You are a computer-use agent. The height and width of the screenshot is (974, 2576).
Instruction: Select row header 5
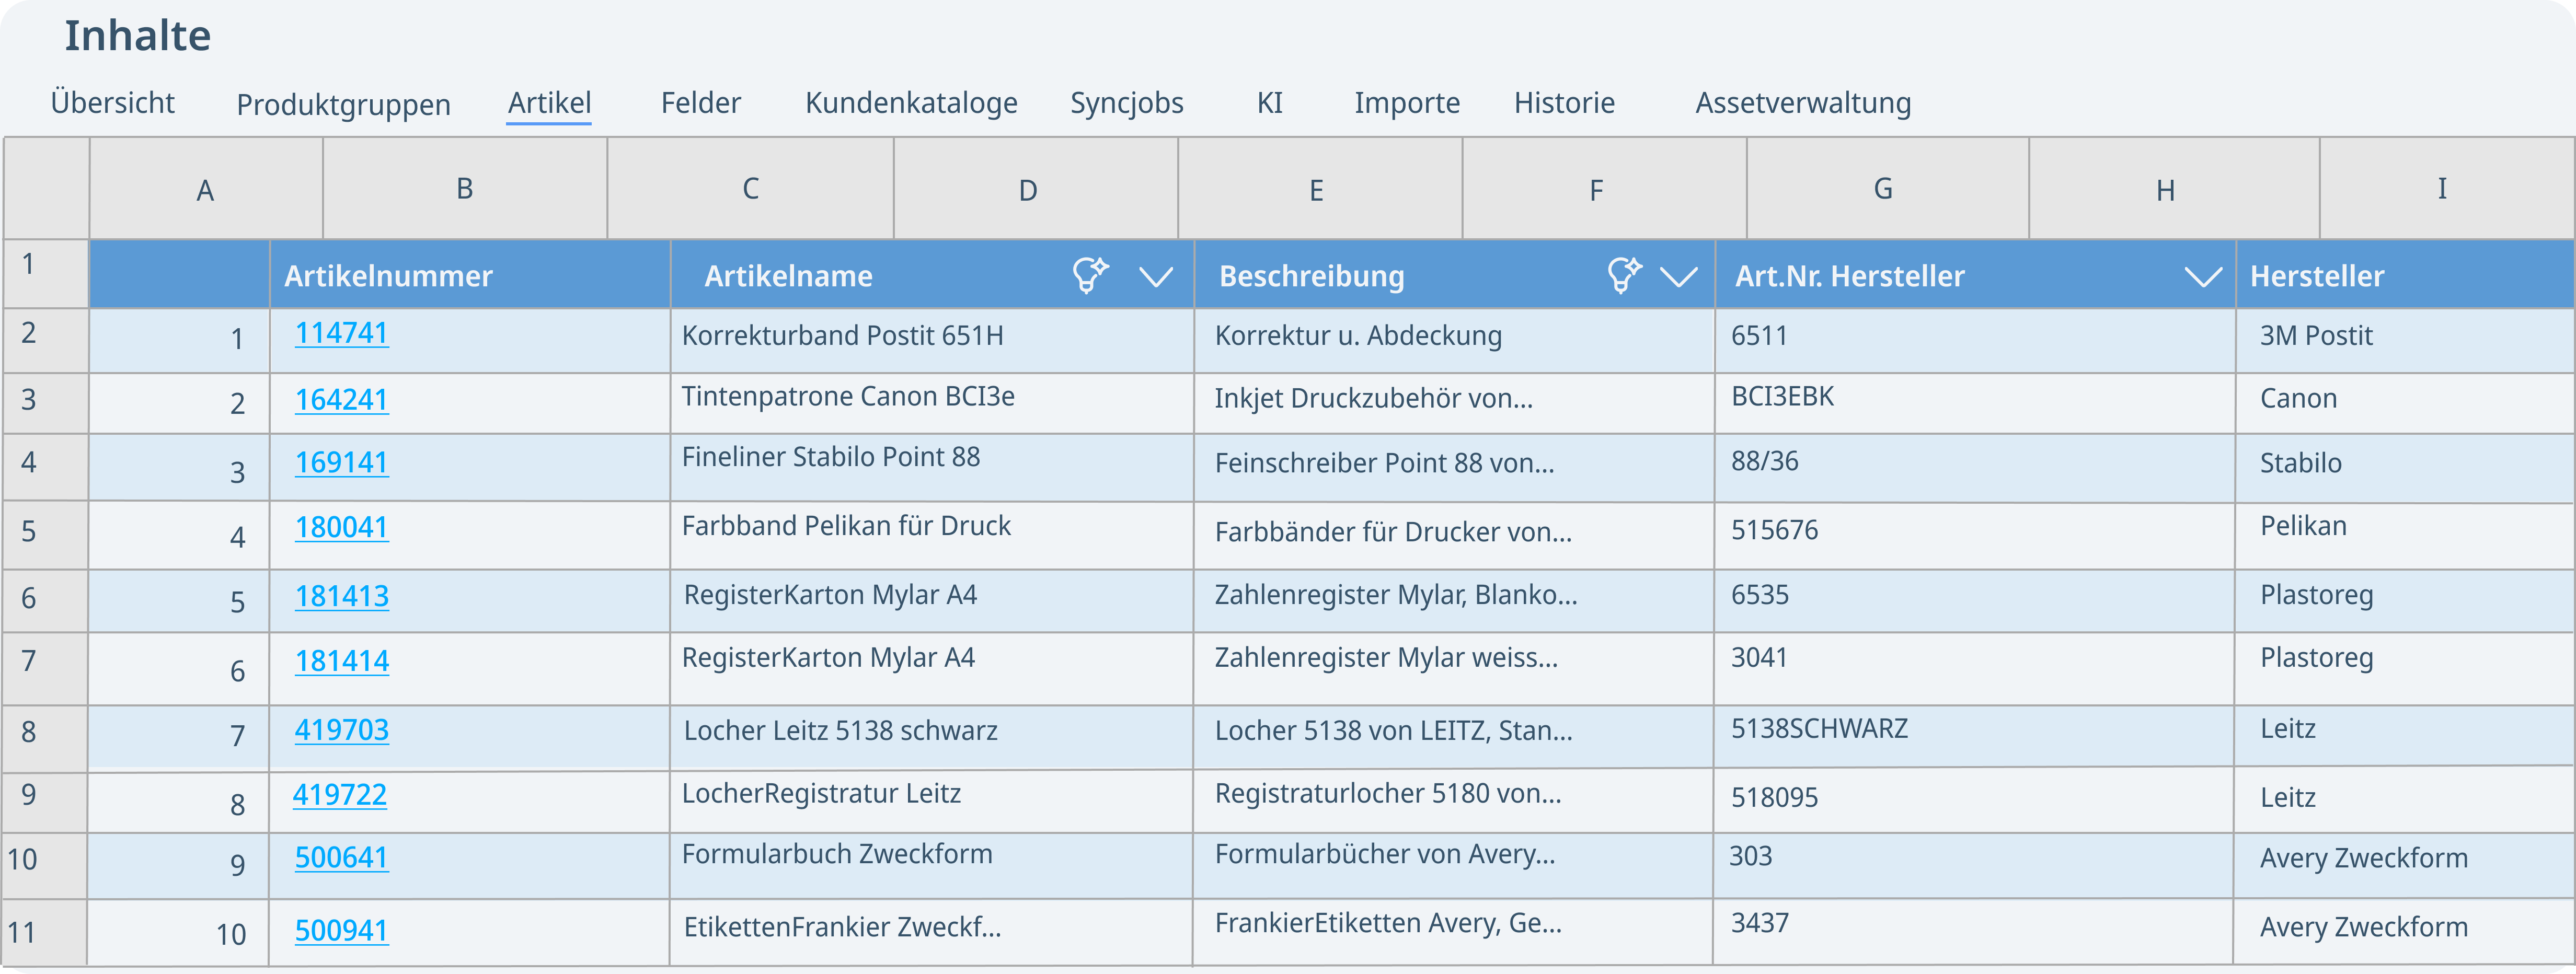point(29,531)
